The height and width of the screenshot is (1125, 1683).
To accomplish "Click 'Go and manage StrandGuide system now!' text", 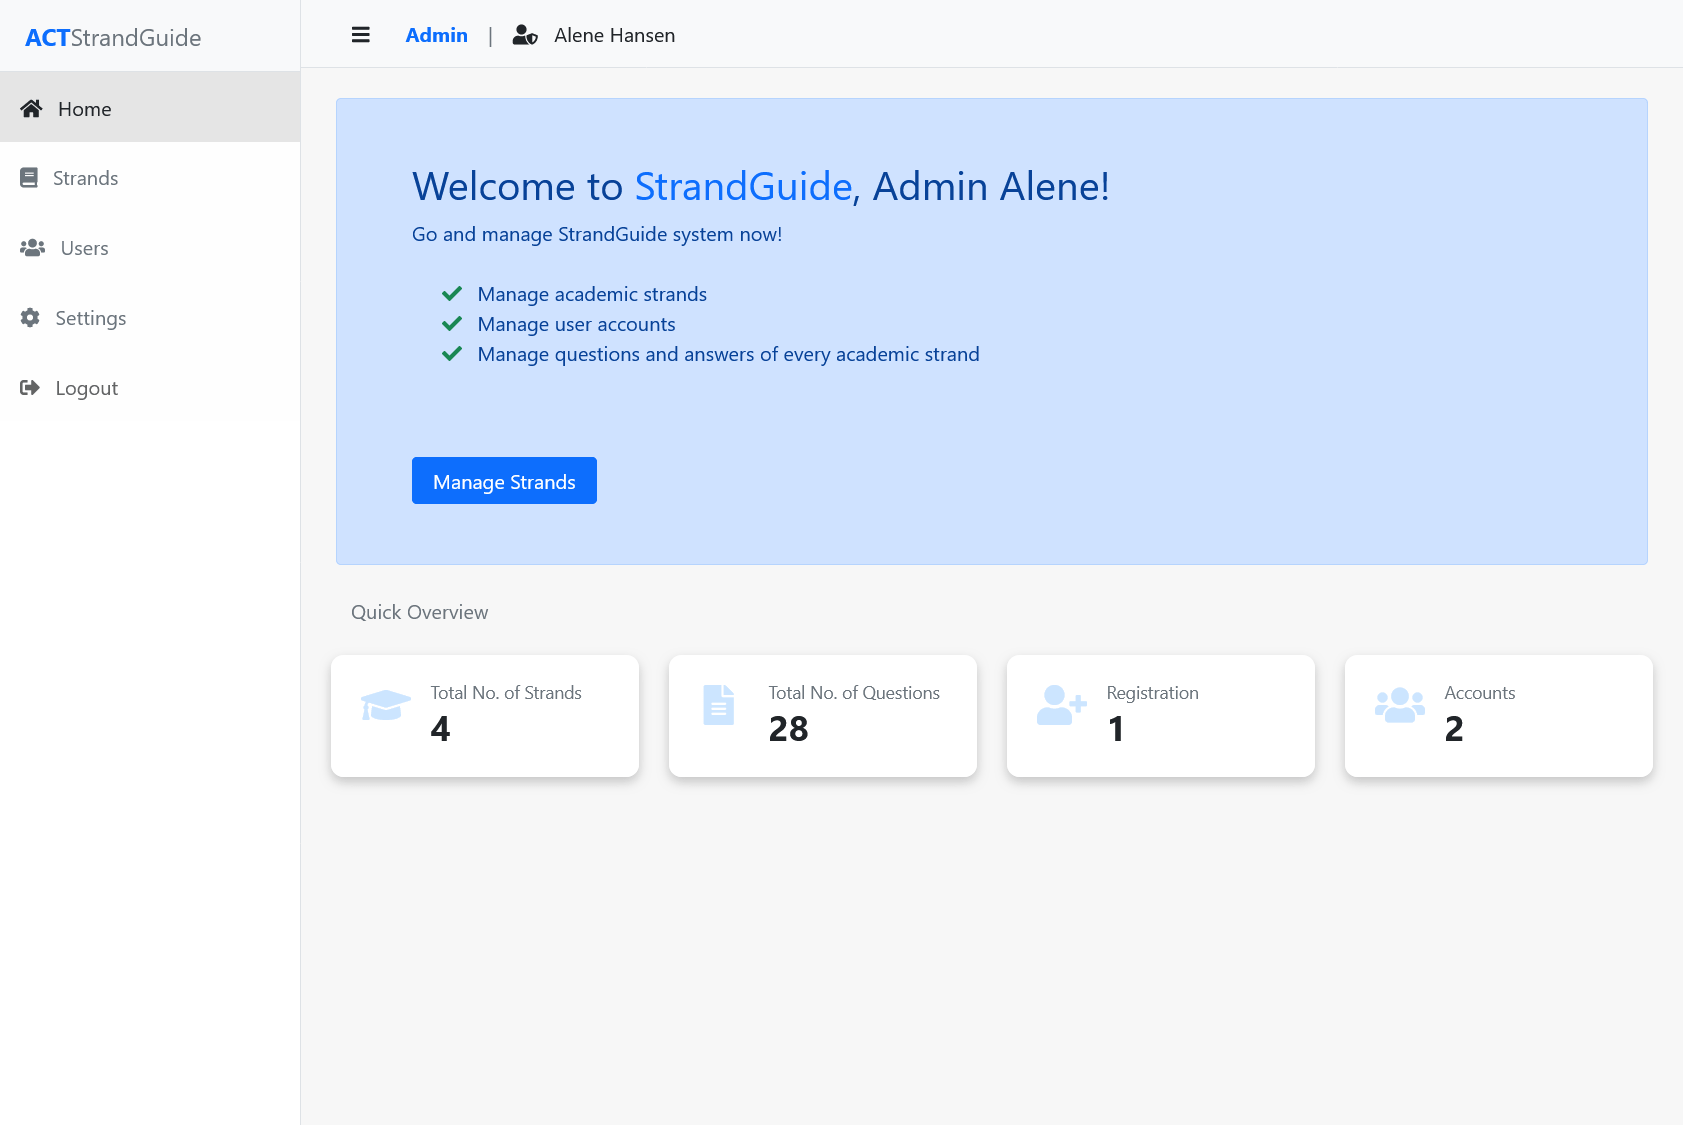I will point(597,234).
